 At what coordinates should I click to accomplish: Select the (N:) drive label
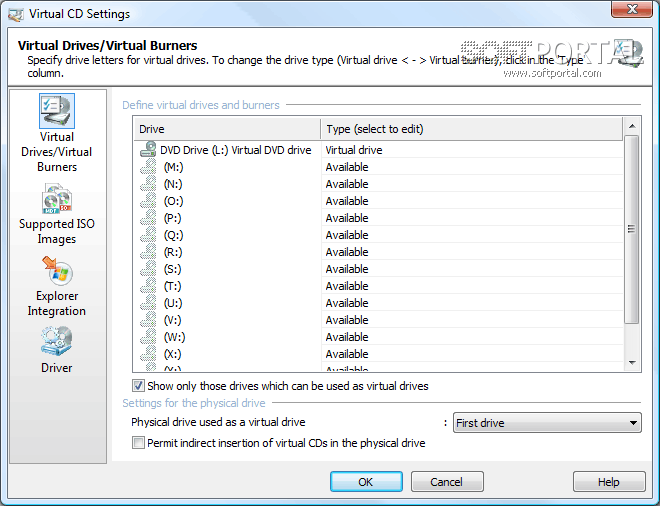(x=173, y=184)
